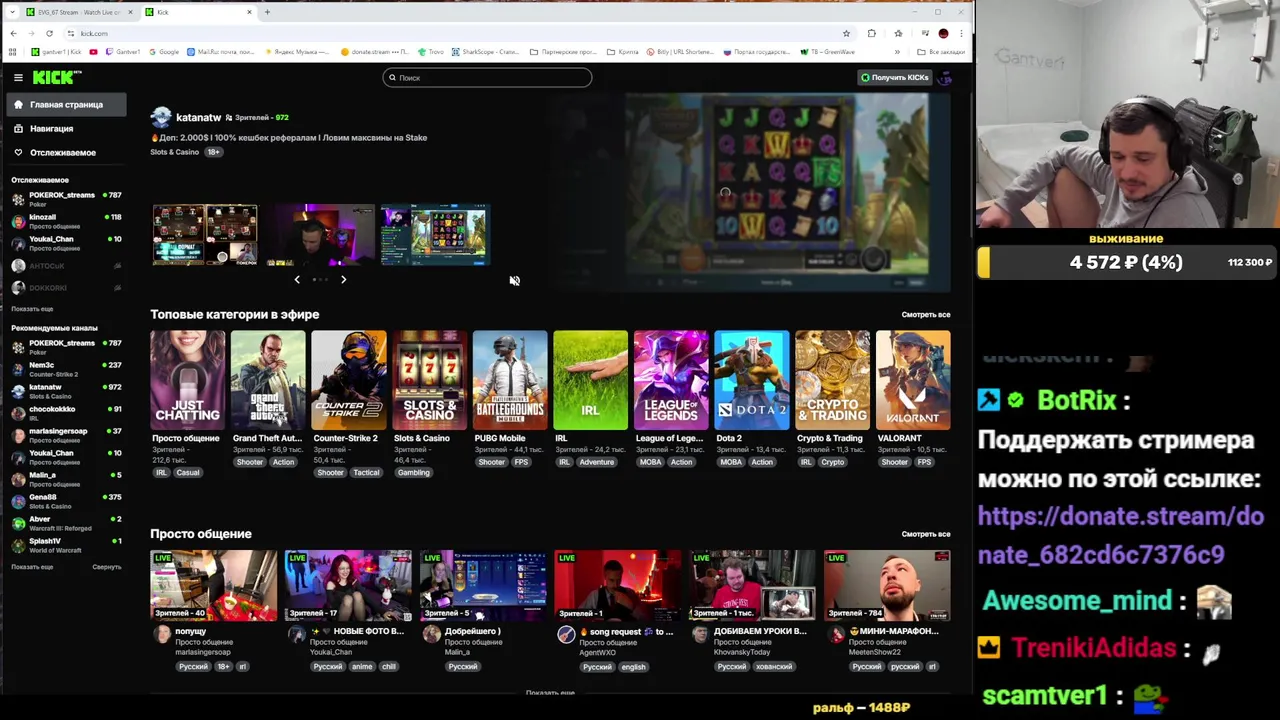Viewport: 1280px width, 720px height.
Task: Open ДОБИВАЕМ УРОКИ stream by KhovanskyToday
Action: tap(752, 585)
